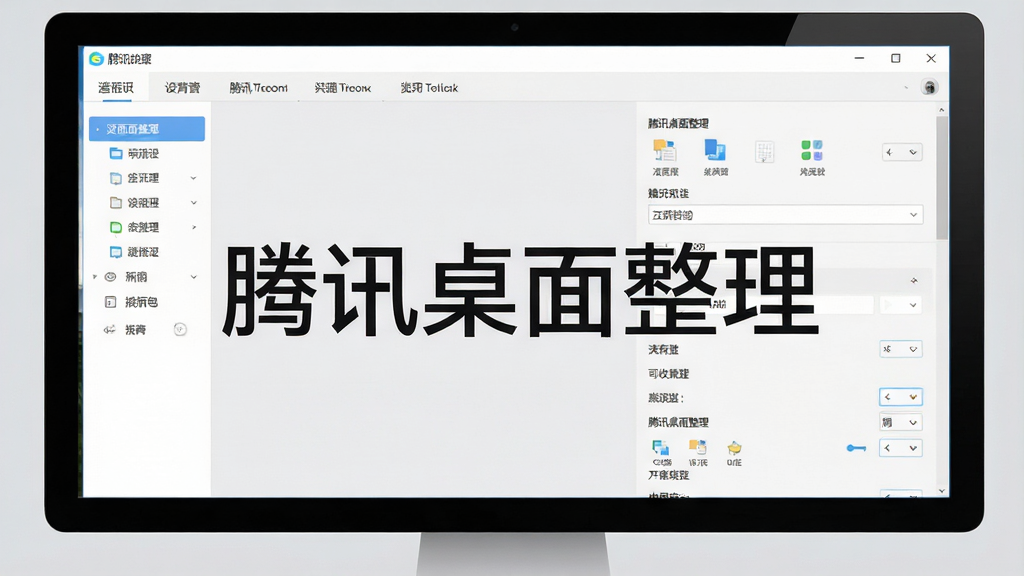Select the orange folder with blue document icon

(697, 447)
